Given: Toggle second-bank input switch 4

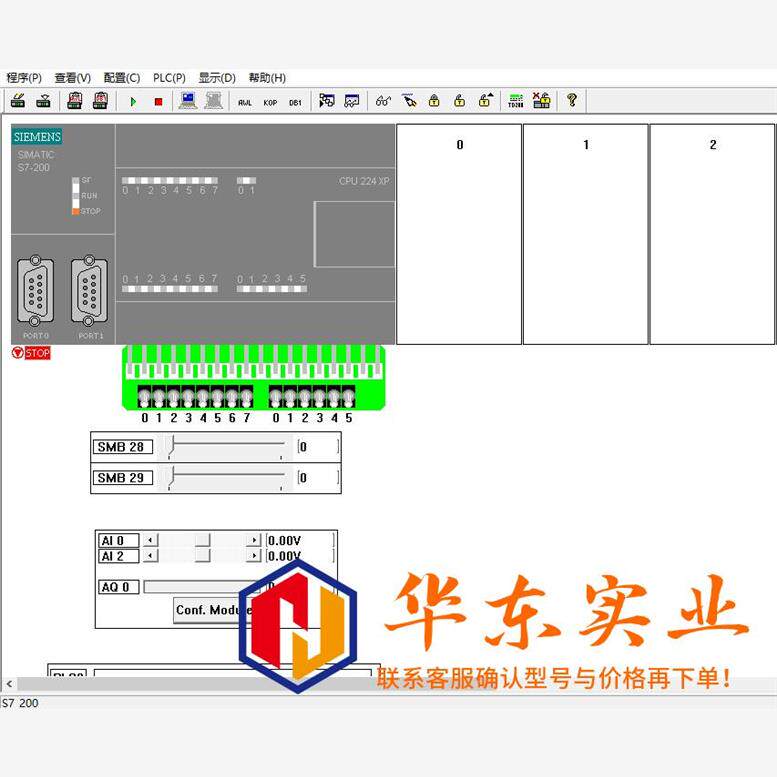Looking at the screenshot, I should 334,397.
